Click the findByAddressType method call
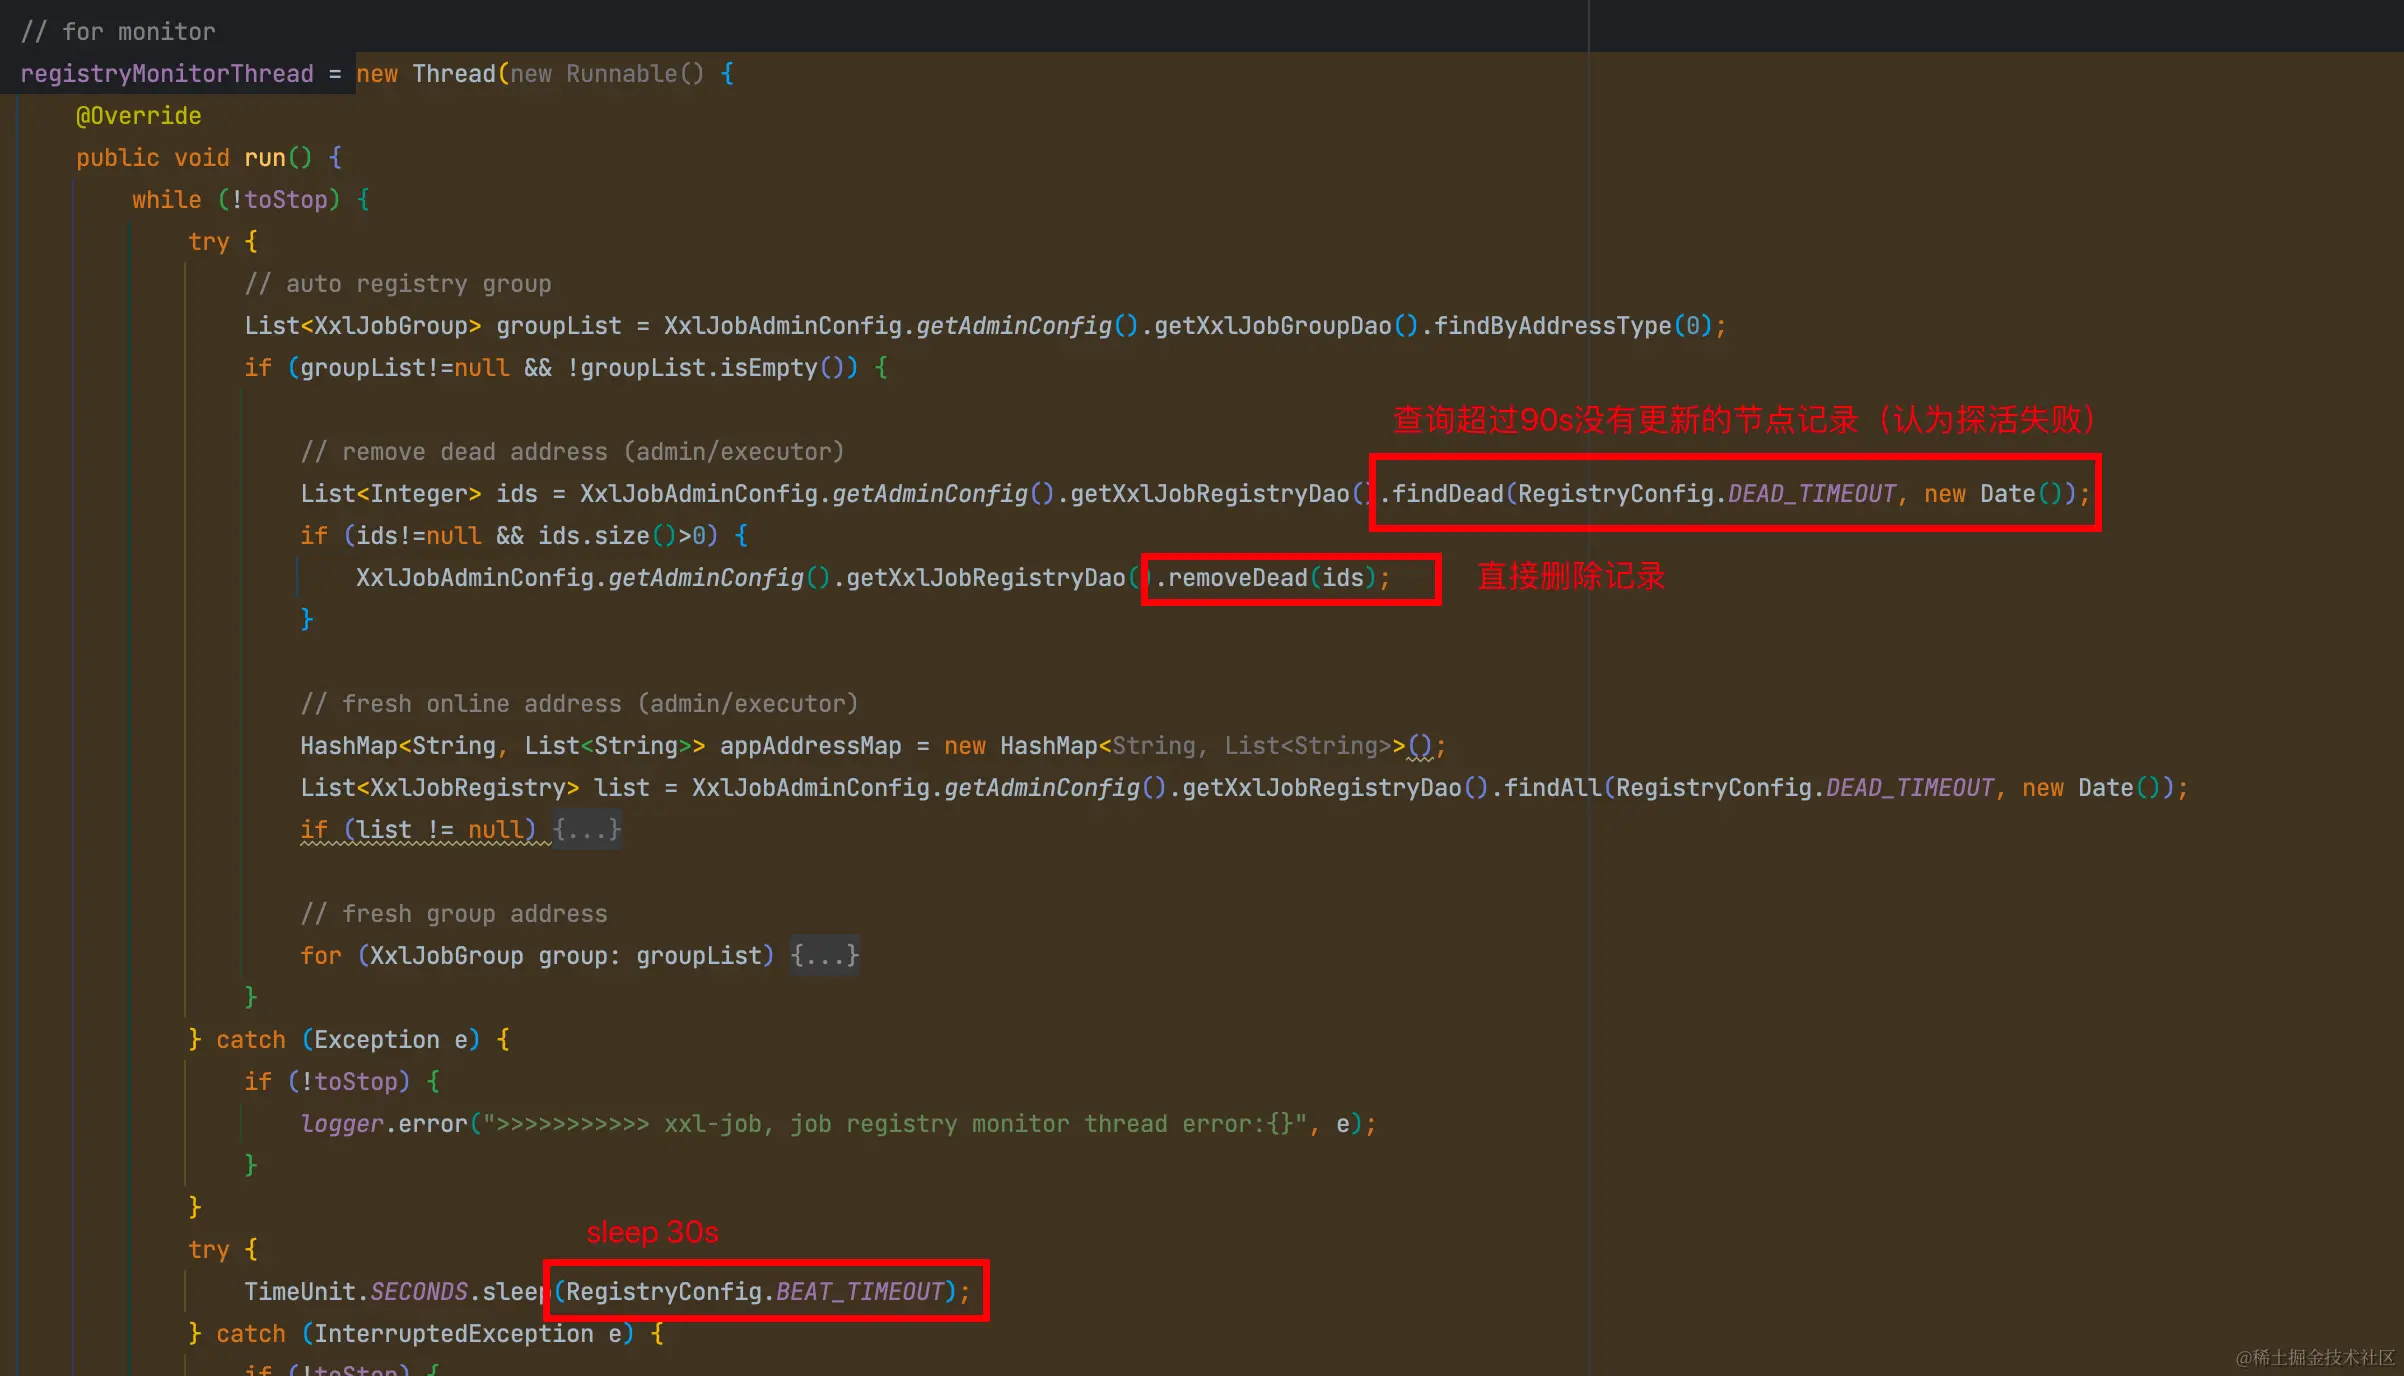The width and height of the screenshot is (2404, 1376). pos(1553,326)
